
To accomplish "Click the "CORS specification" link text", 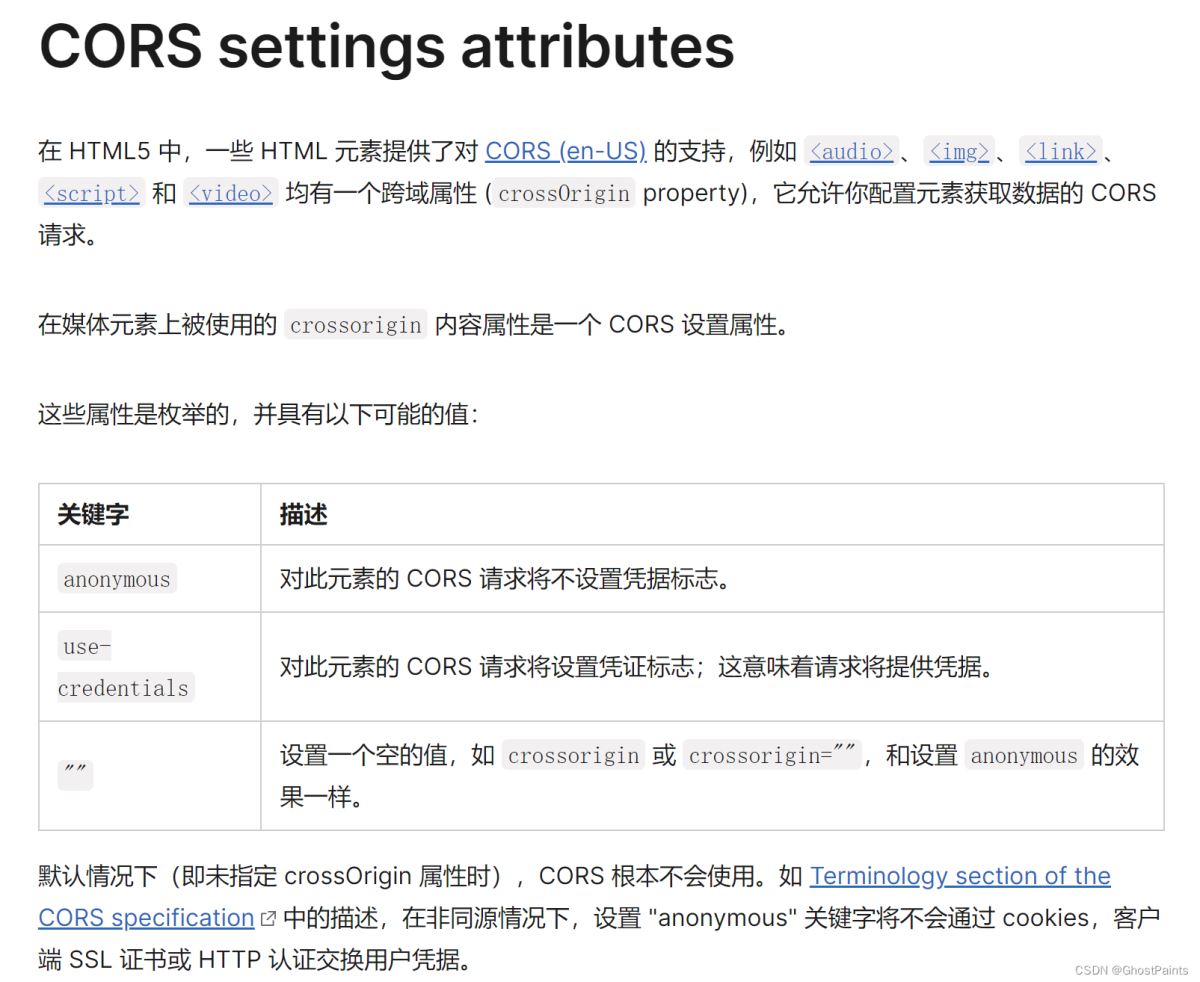I will (x=146, y=918).
